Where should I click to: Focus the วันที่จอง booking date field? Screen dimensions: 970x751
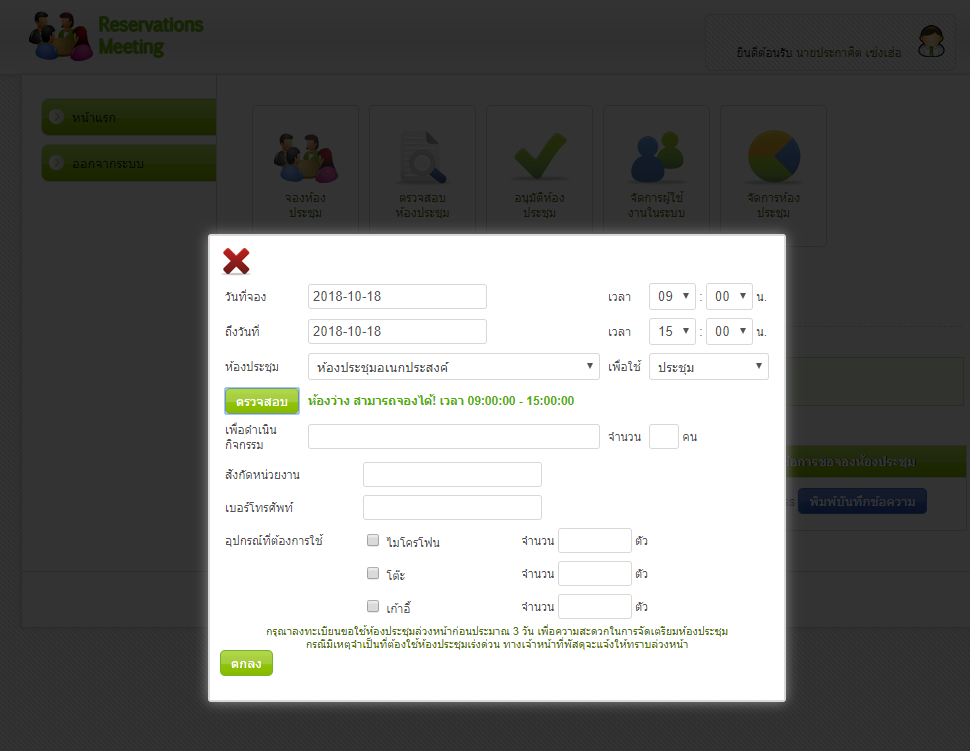397,296
